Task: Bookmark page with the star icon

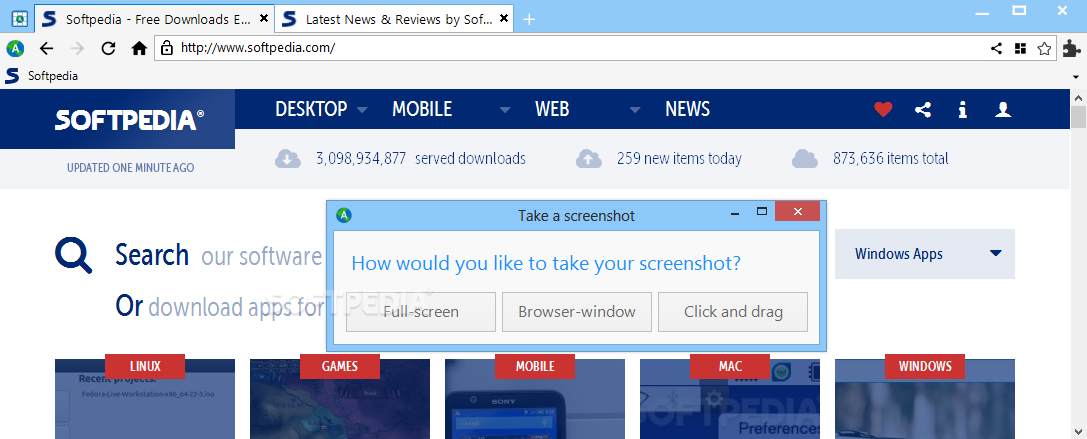Action: tap(1044, 48)
